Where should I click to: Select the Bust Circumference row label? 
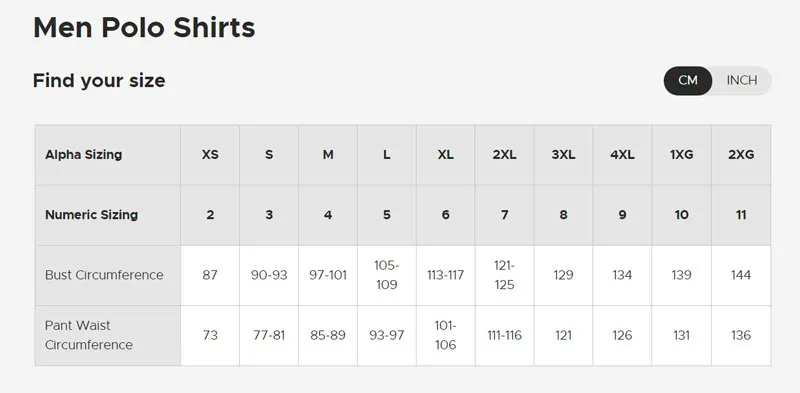[x=104, y=275]
